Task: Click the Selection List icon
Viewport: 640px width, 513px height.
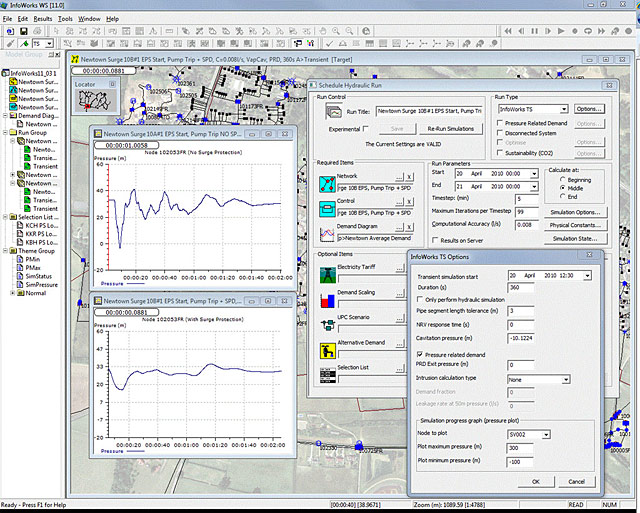Action: pyautogui.click(x=328, y=375)
